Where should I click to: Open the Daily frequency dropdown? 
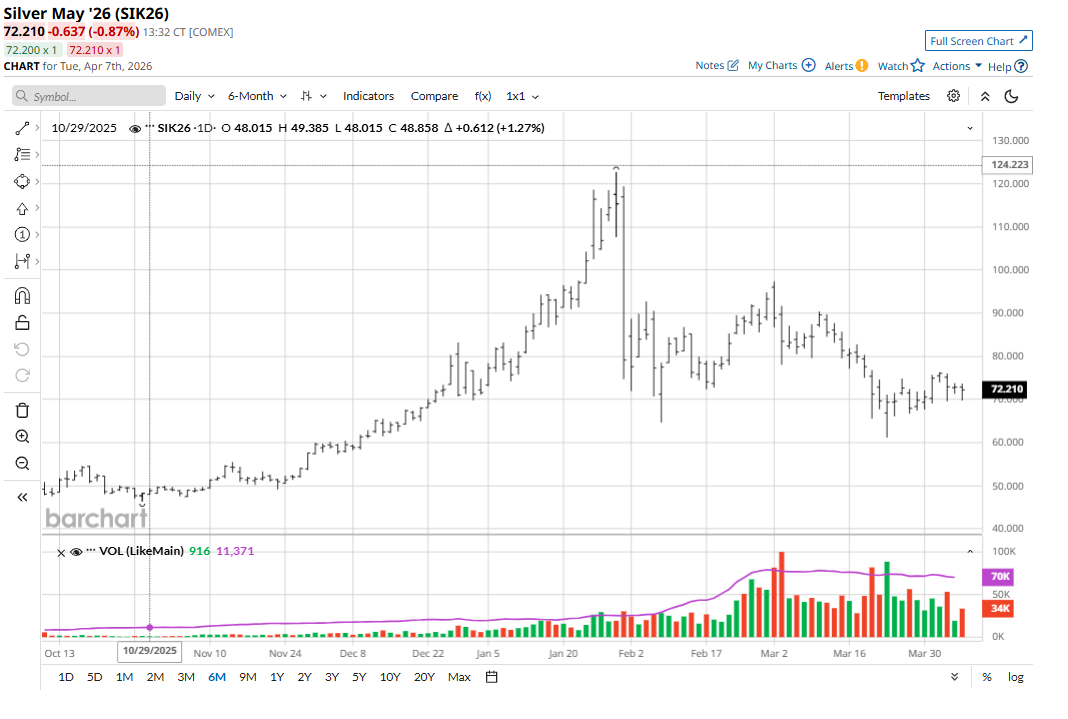(x=194, y=96)
